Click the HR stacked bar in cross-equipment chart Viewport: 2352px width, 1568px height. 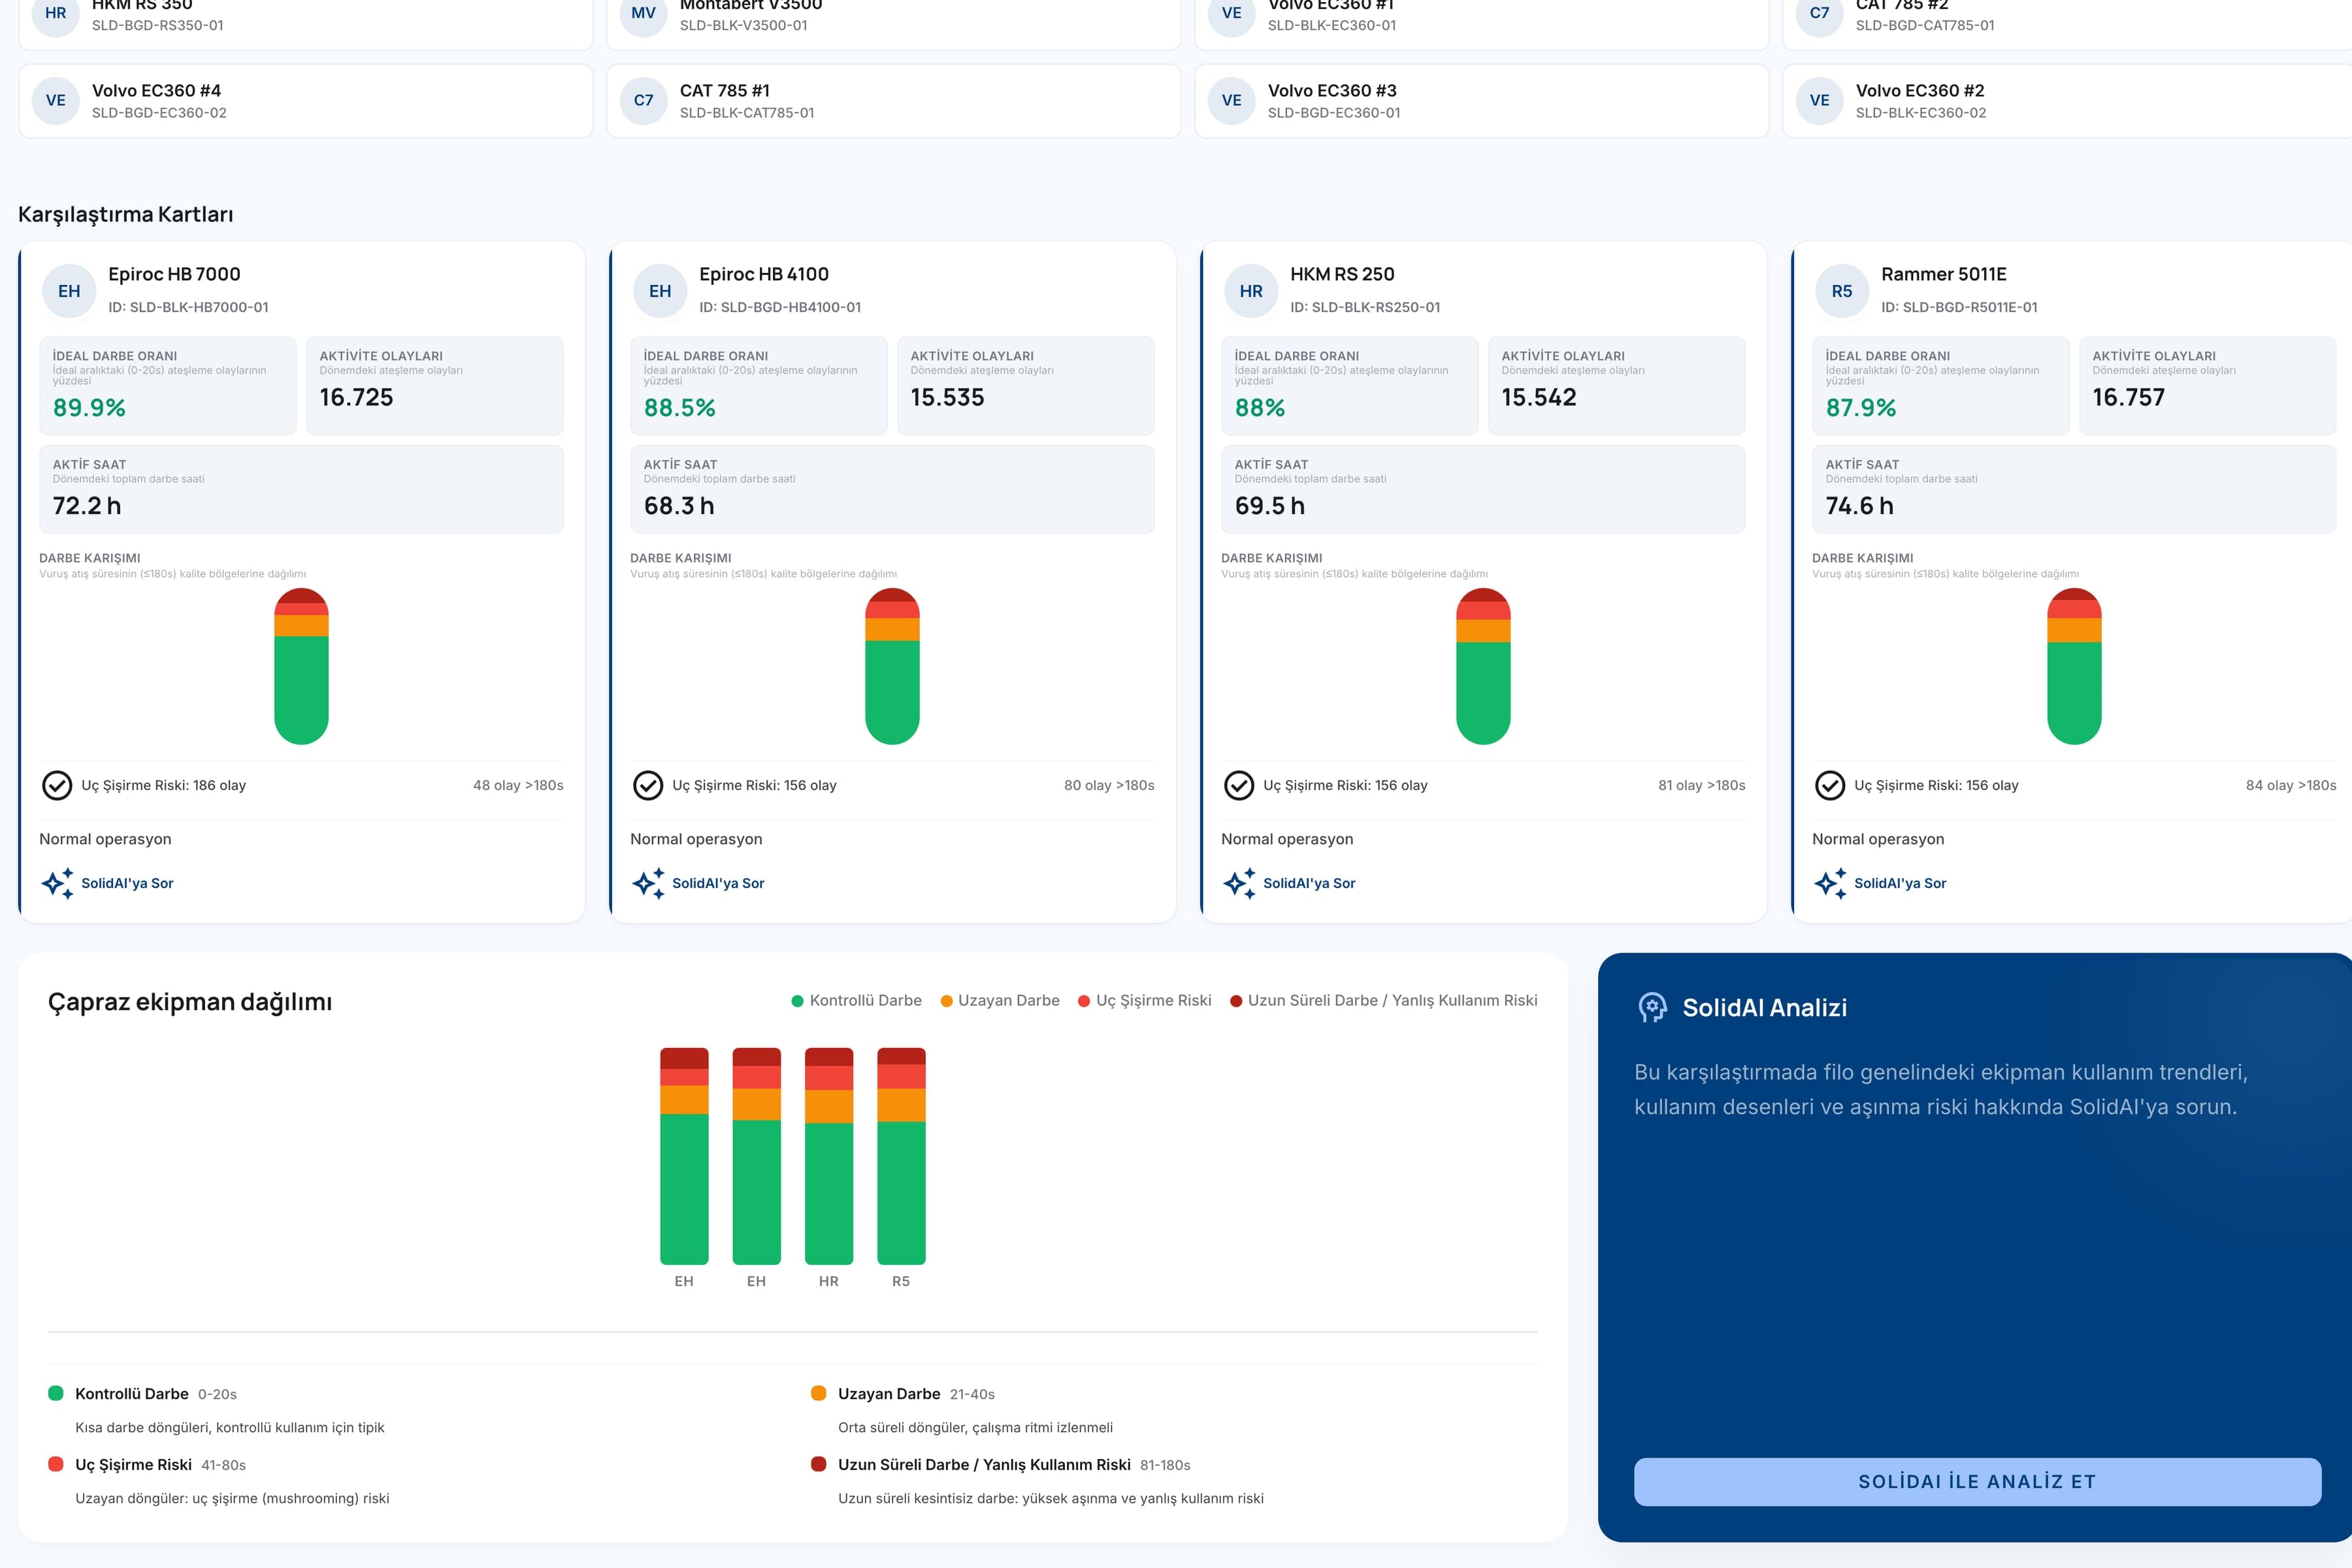point(829,1156)
